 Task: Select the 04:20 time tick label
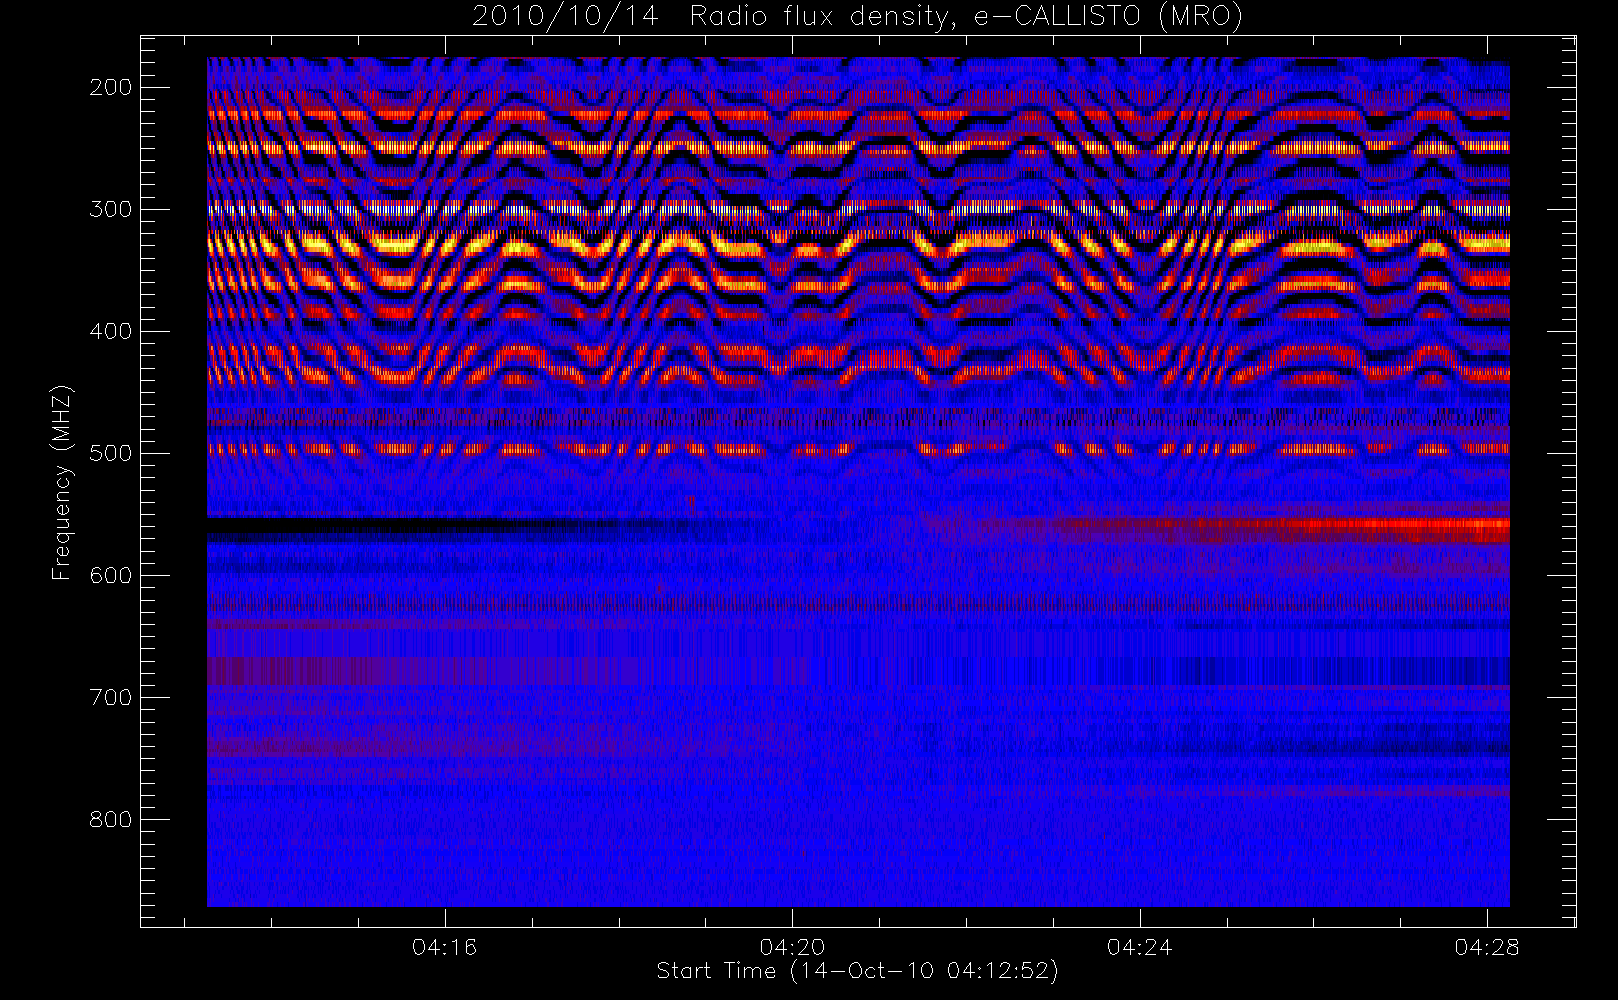click(792, 947)
